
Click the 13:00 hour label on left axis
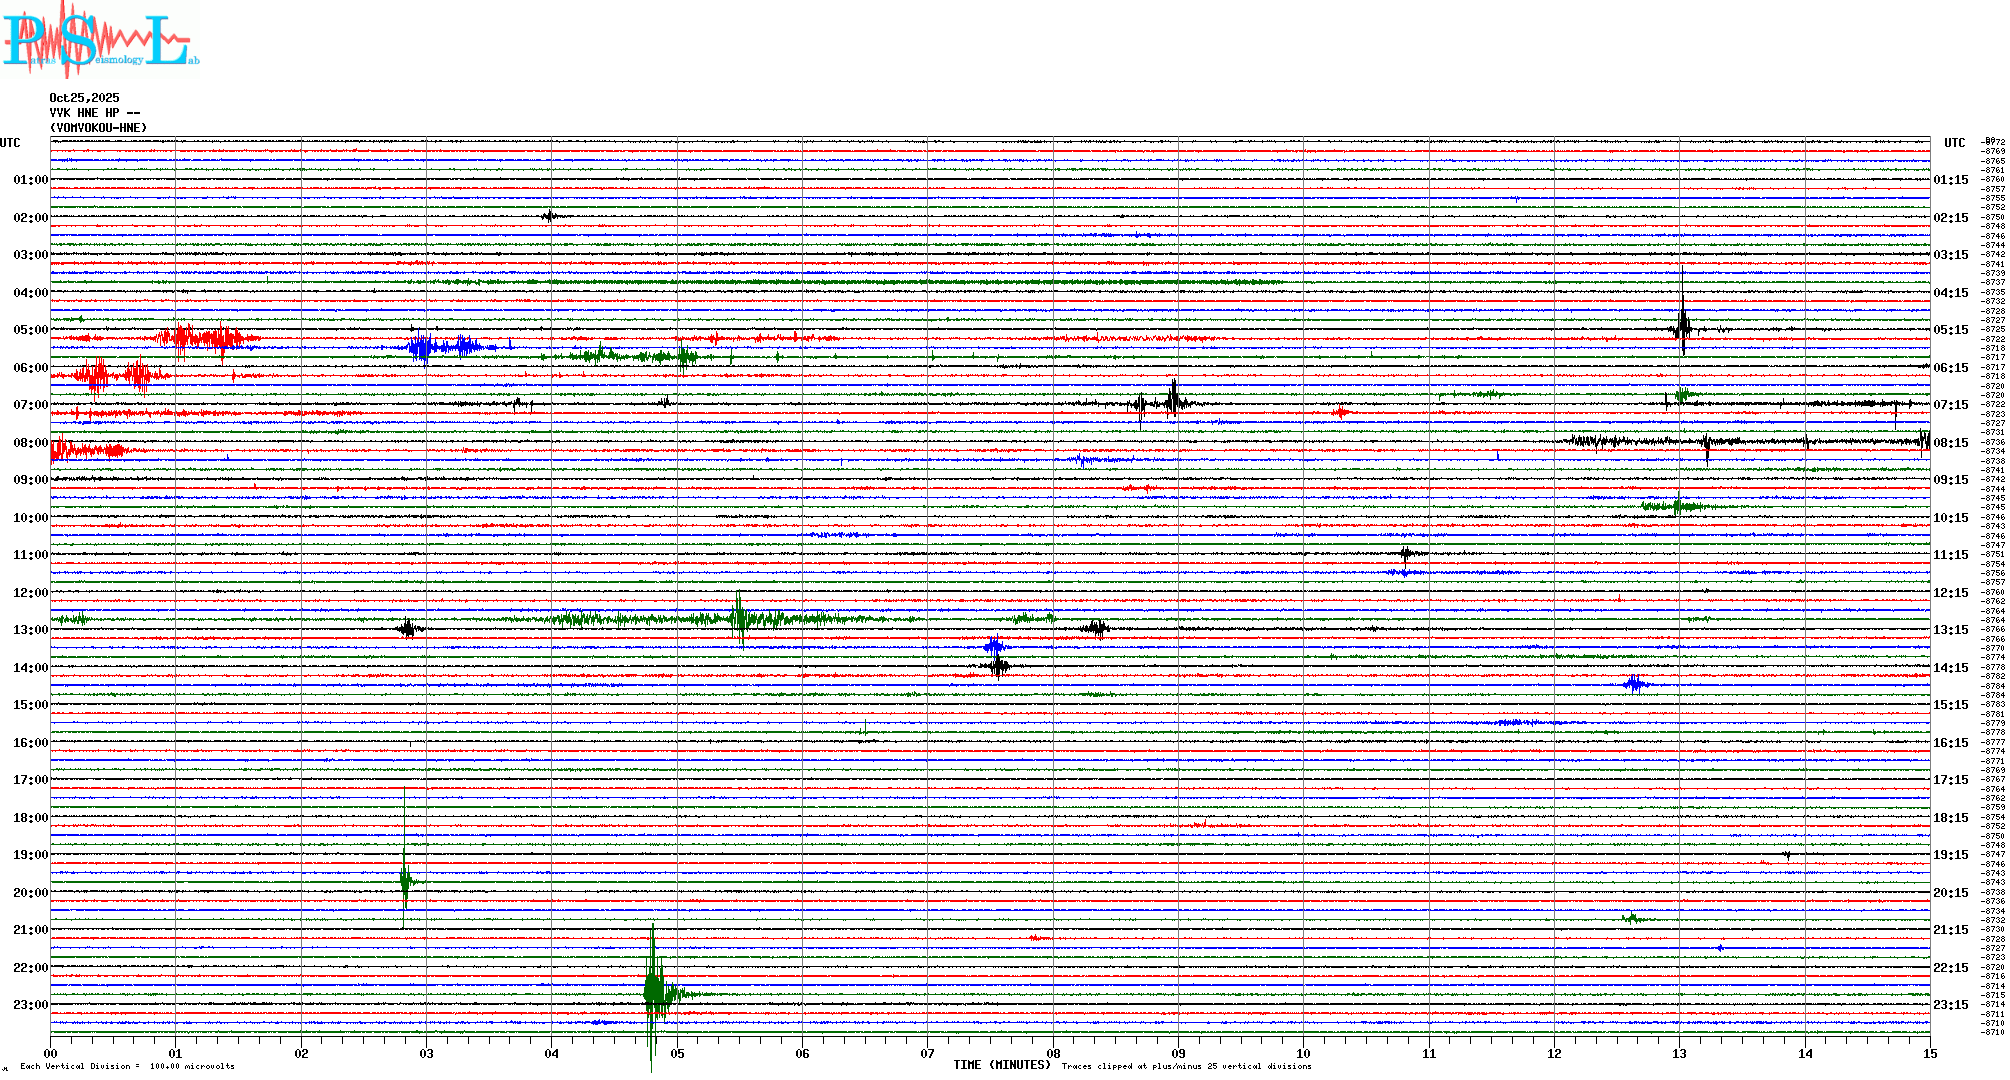[30, 630]
